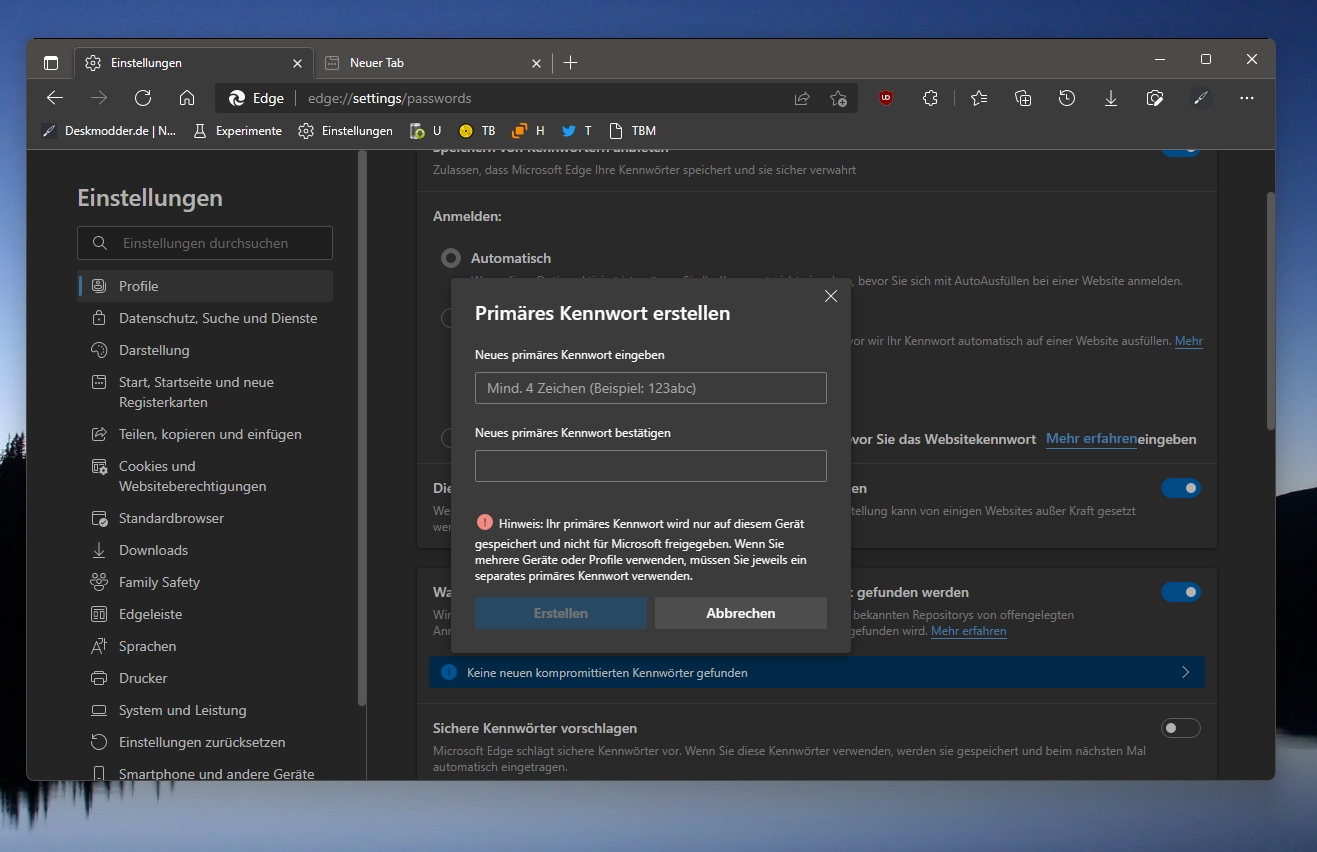Open the Edge three-dots settings menu

pyautogui.click(x=1247, y=98)
